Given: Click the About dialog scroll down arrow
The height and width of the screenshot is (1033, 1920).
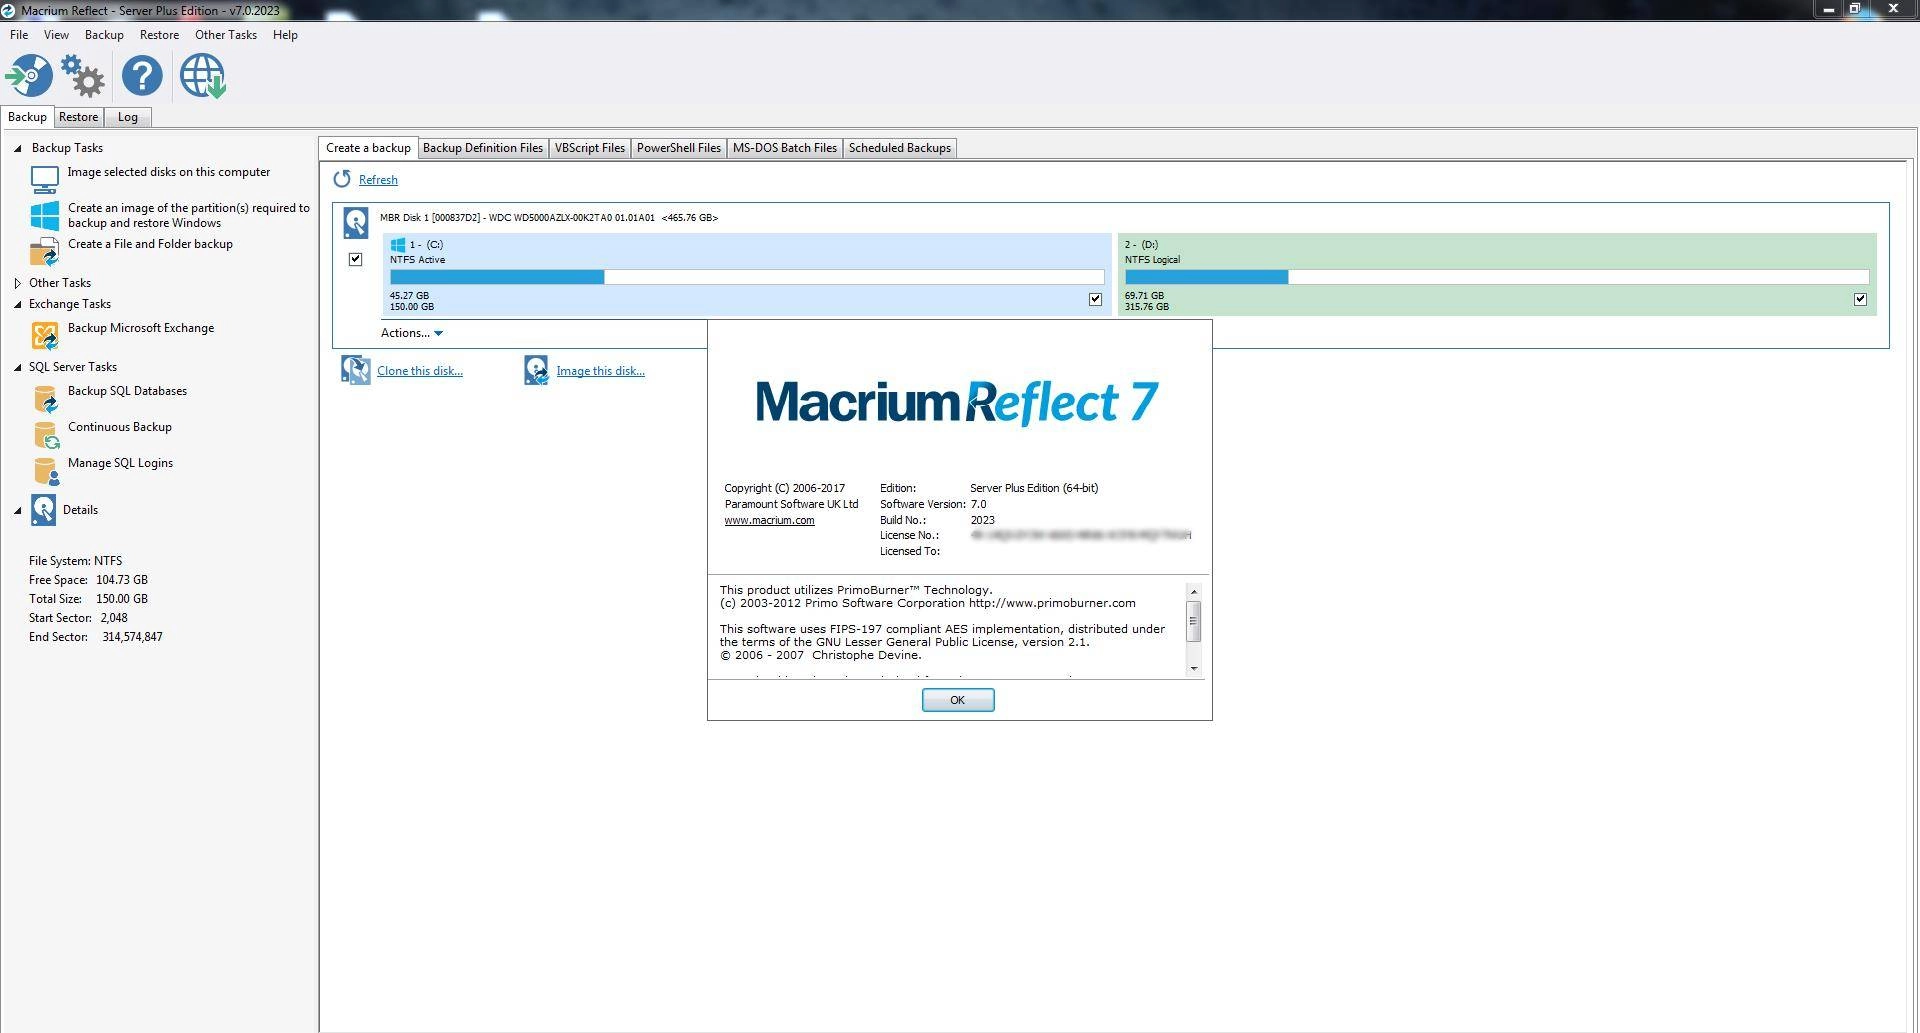Looking at the screenshot, I should click(x=1193, y=668).
